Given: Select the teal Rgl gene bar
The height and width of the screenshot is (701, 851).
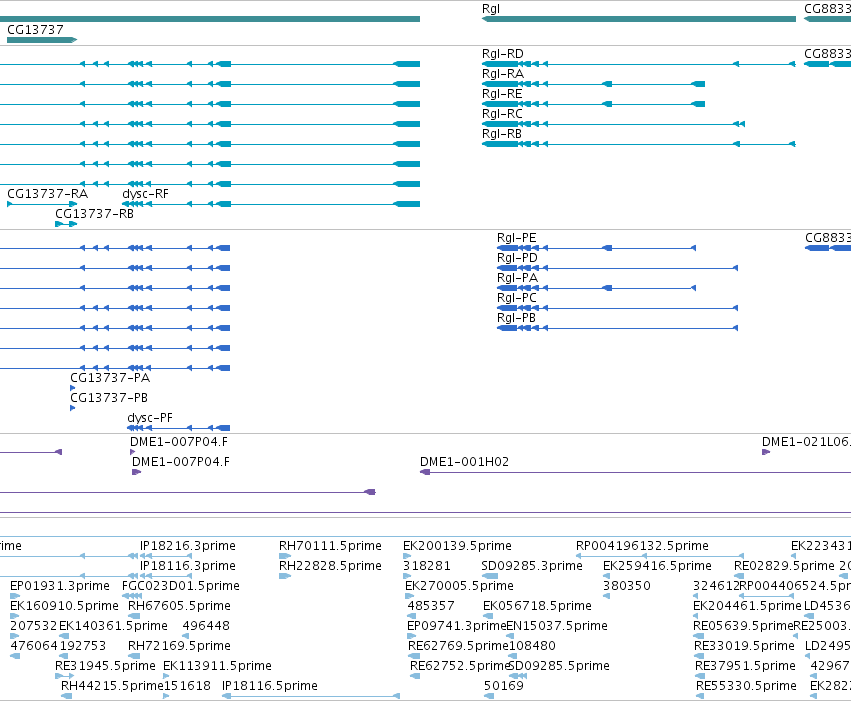Looking at the screenshot, I should [x=639, y=19].
